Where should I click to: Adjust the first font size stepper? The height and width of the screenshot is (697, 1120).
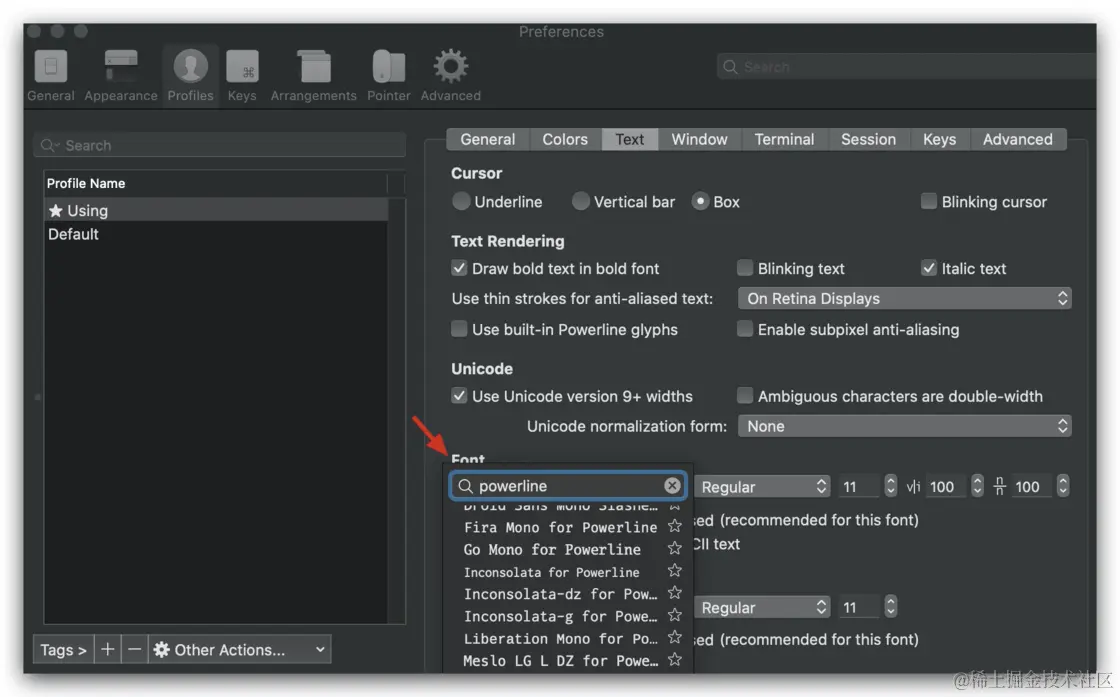click(890, 486)
